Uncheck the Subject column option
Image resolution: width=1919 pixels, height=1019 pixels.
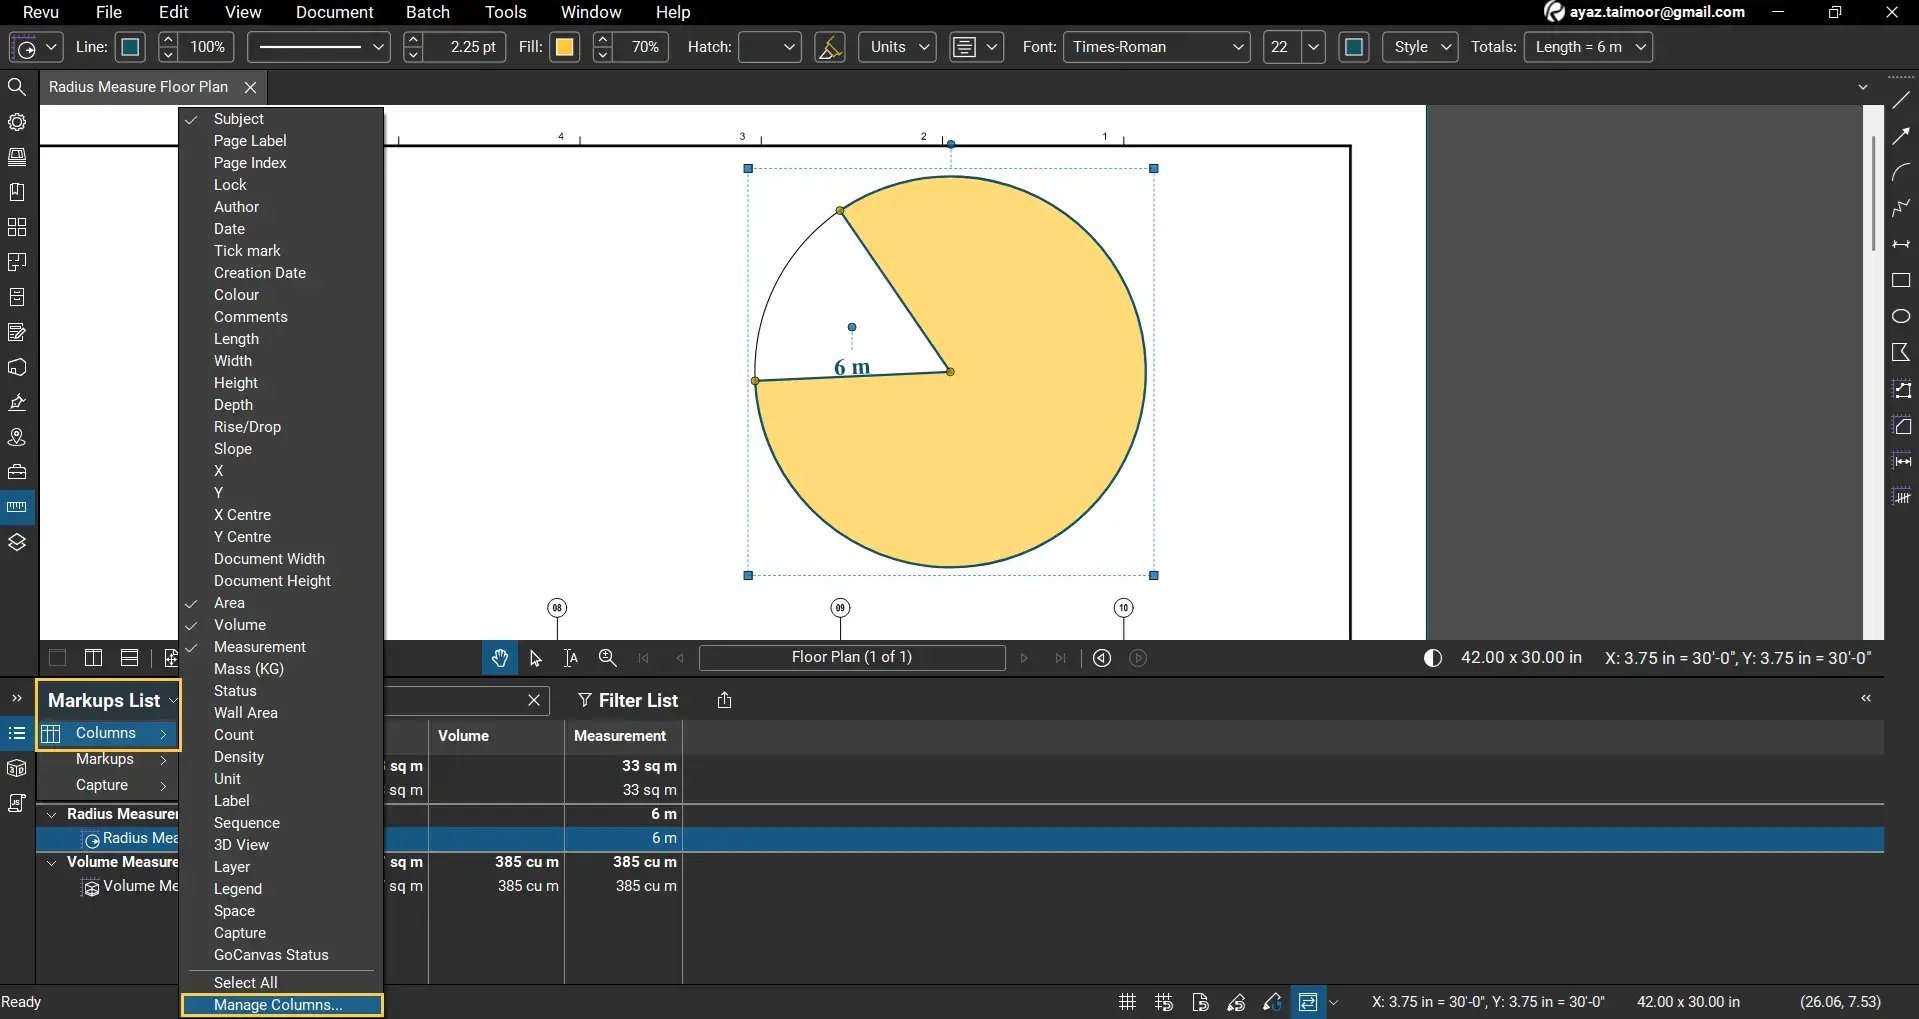coord(239,119)
